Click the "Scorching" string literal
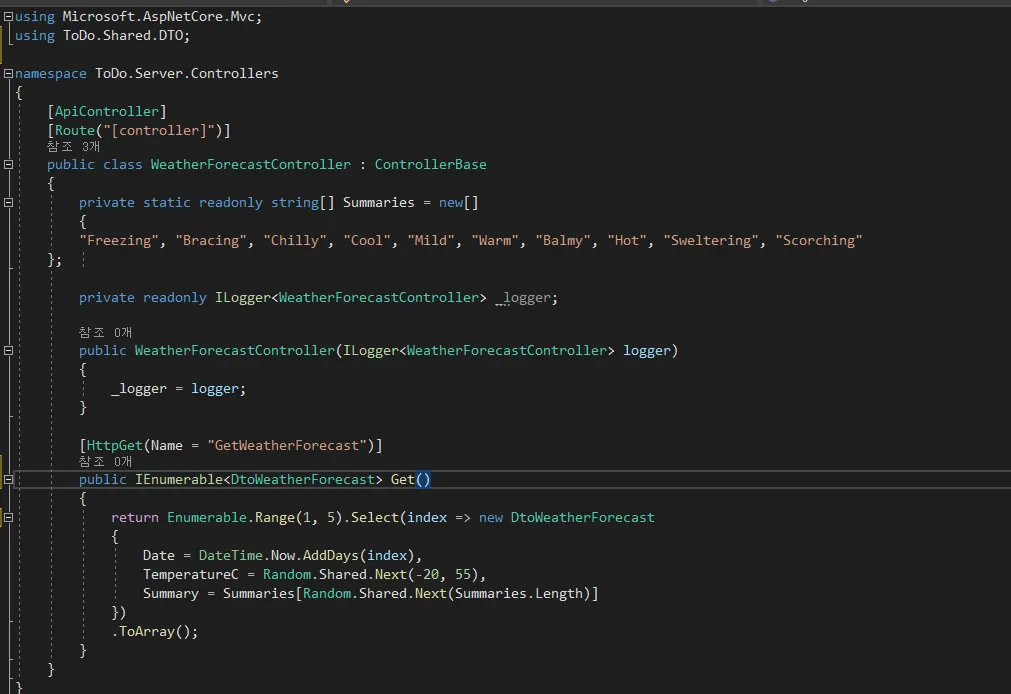Viewport: 1011px width, 694px height. (819, 241)
